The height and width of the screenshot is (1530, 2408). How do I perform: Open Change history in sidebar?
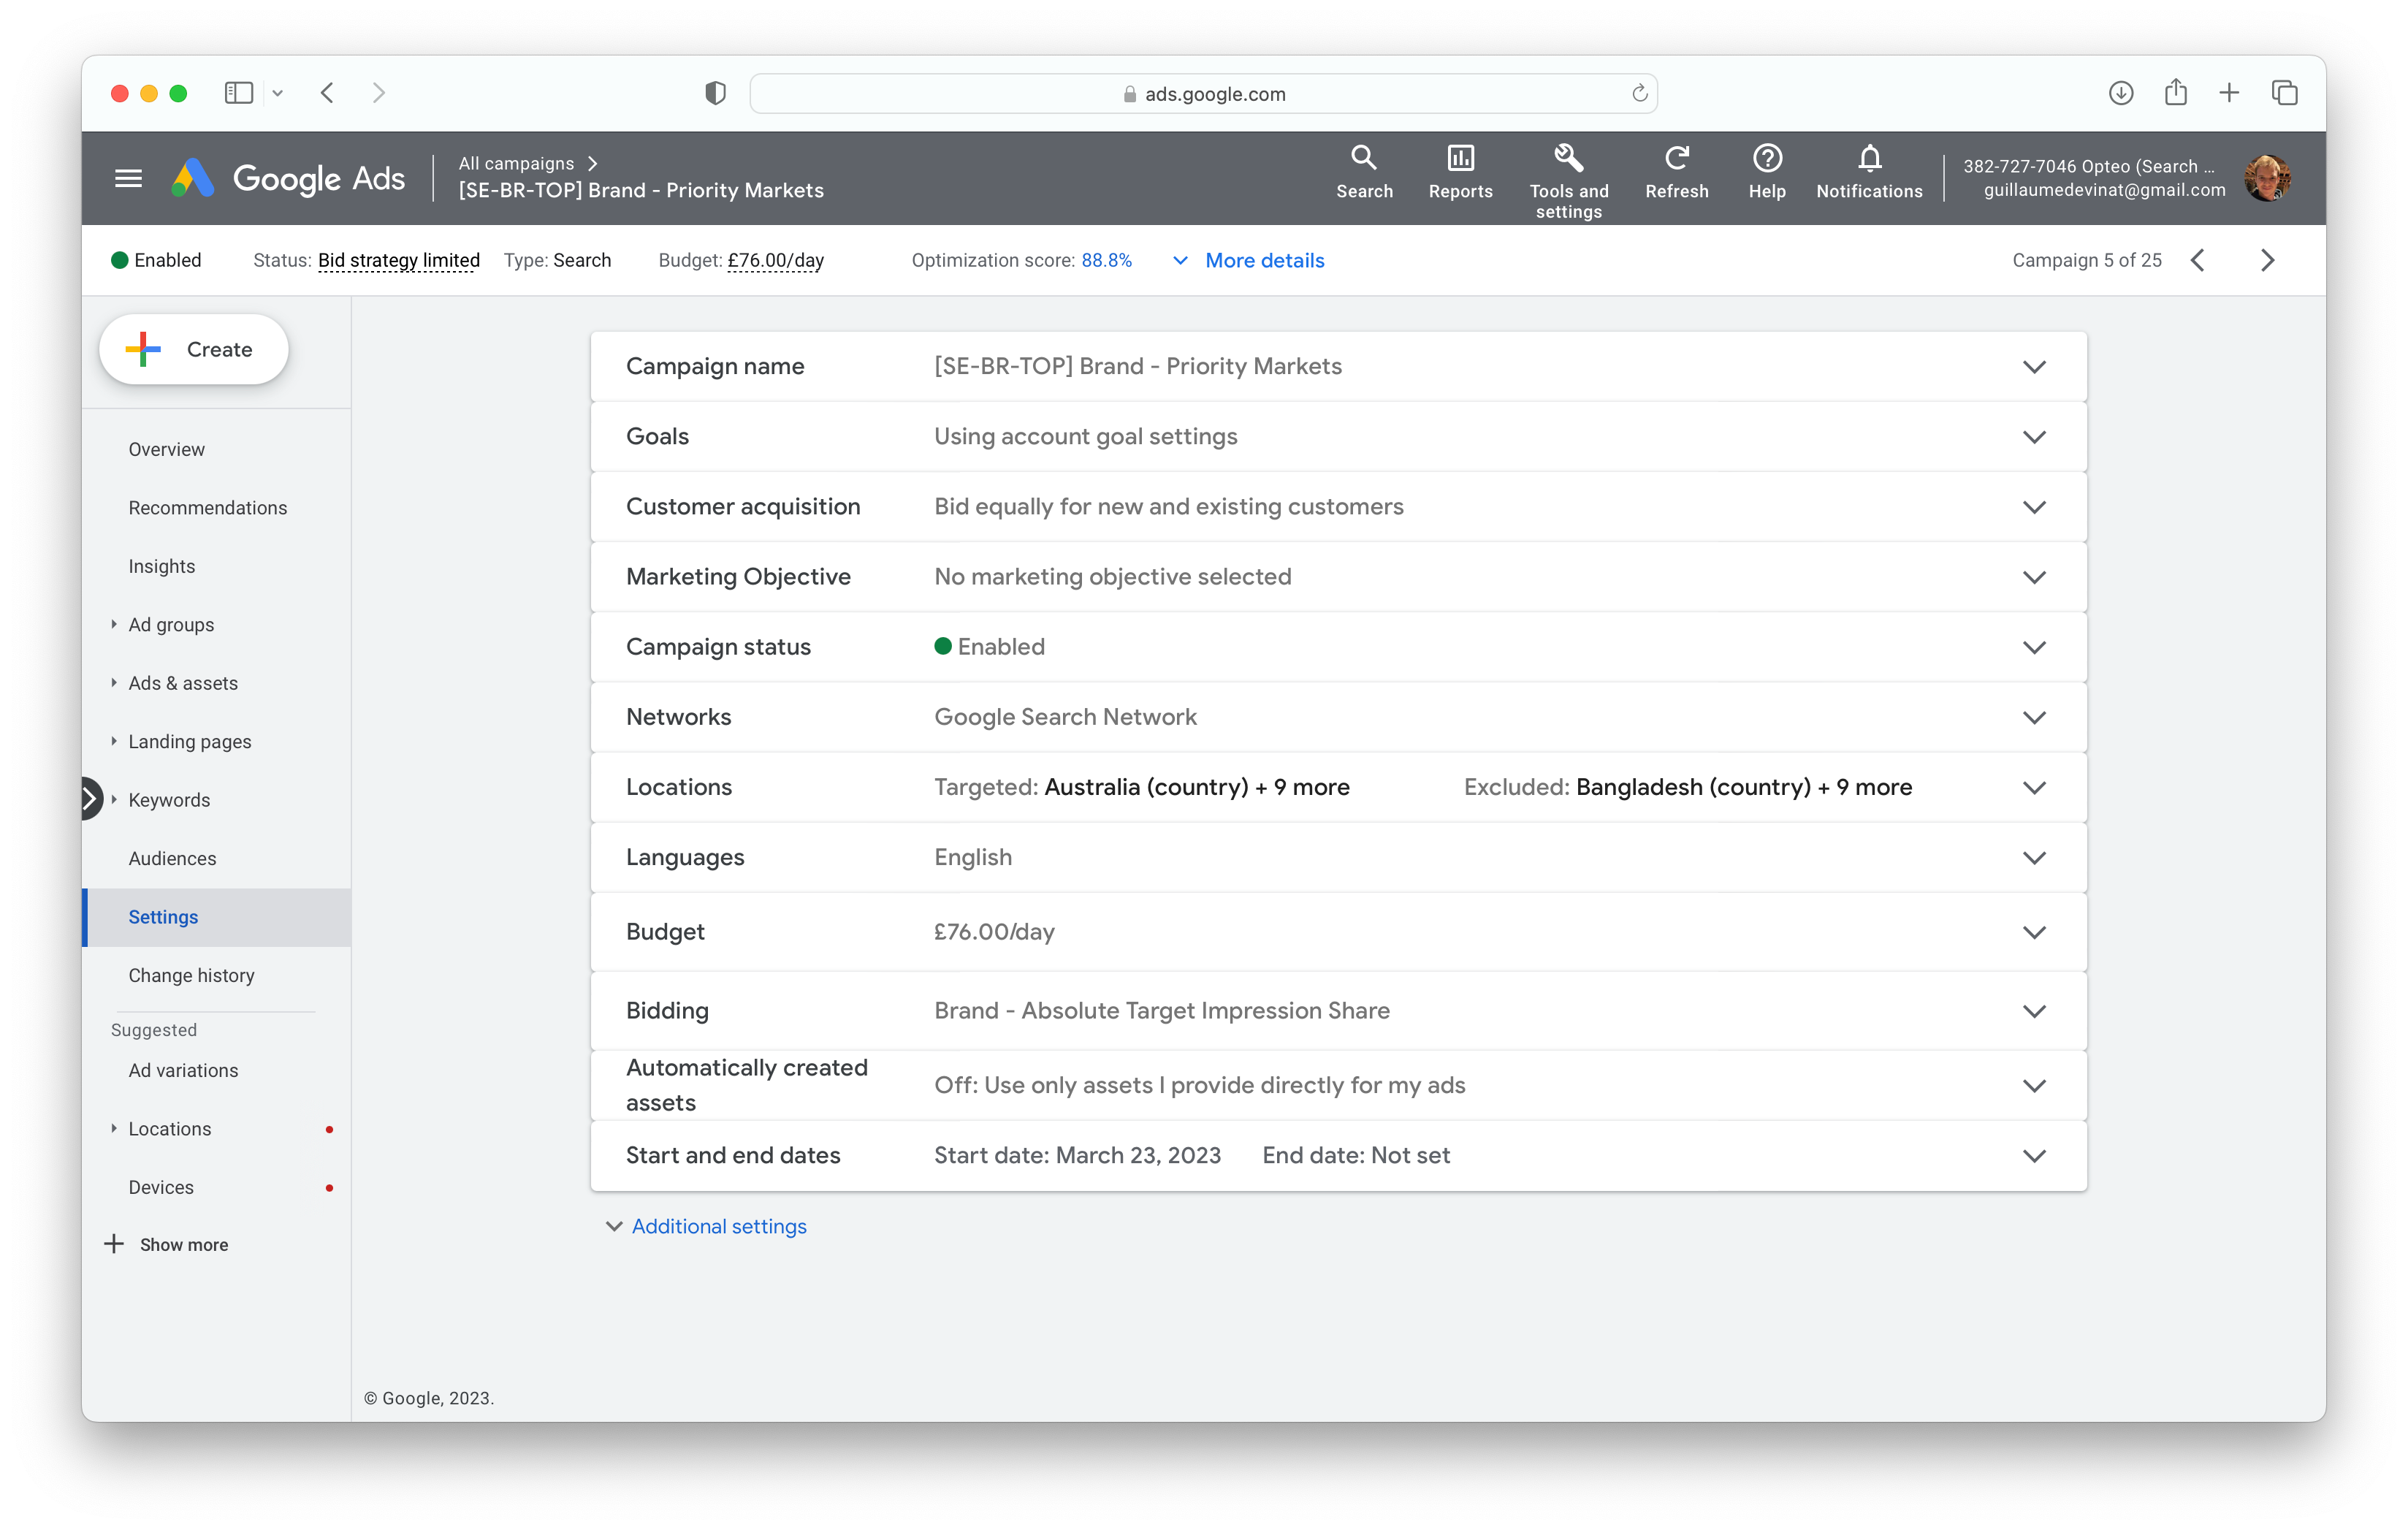(191, 975)
